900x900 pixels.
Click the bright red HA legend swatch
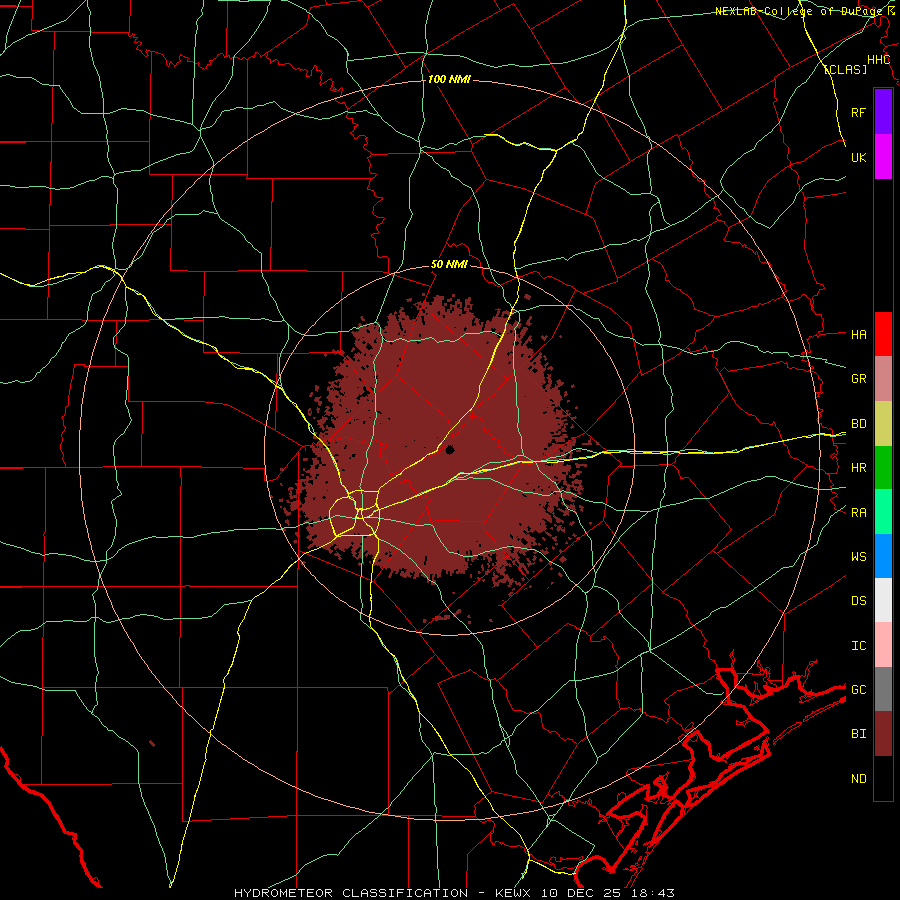(883, 334)
